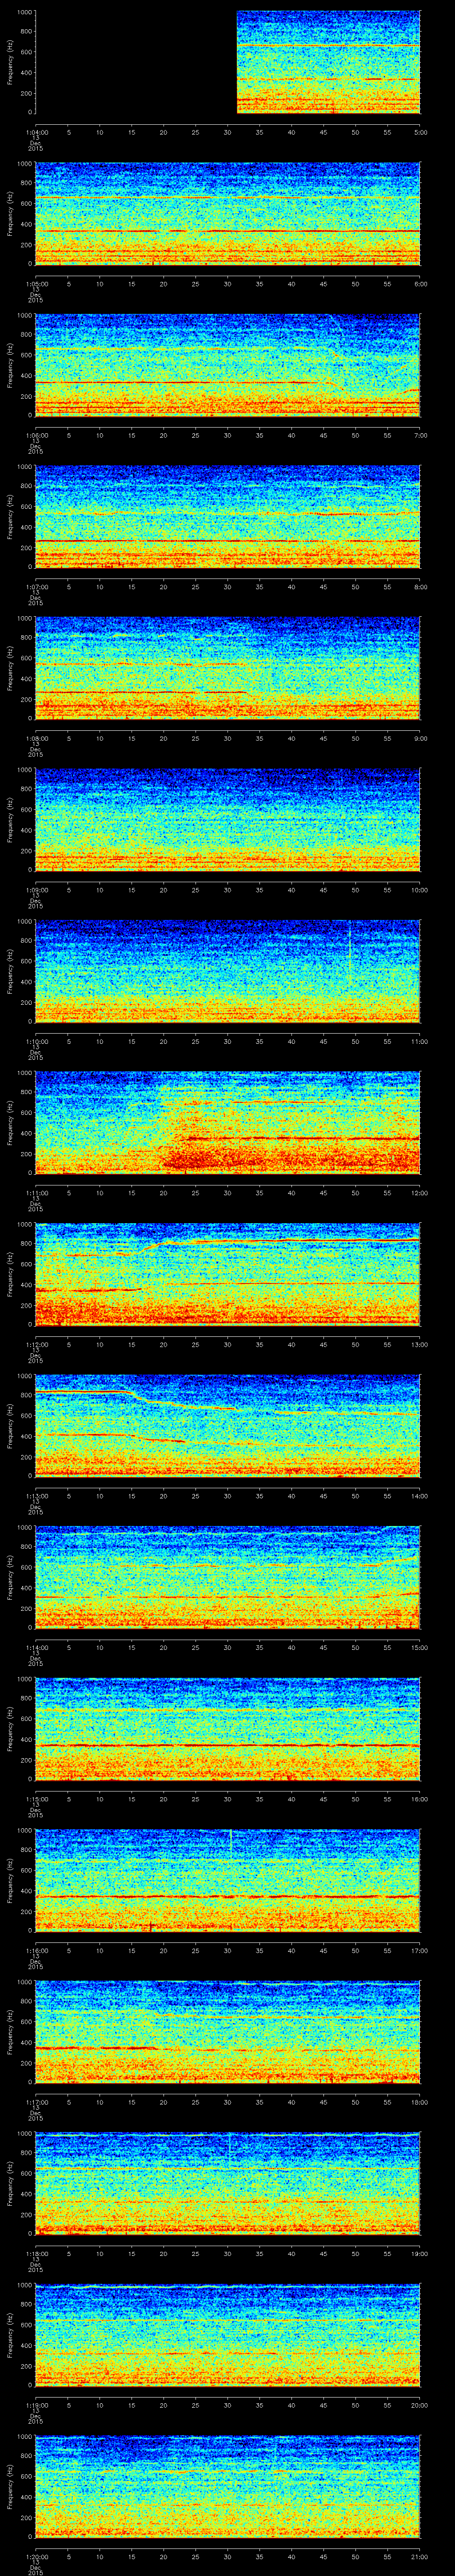
Task: Select the spectrogram panel starting at 1:13:00
Action: click(x=228, y=1426)
